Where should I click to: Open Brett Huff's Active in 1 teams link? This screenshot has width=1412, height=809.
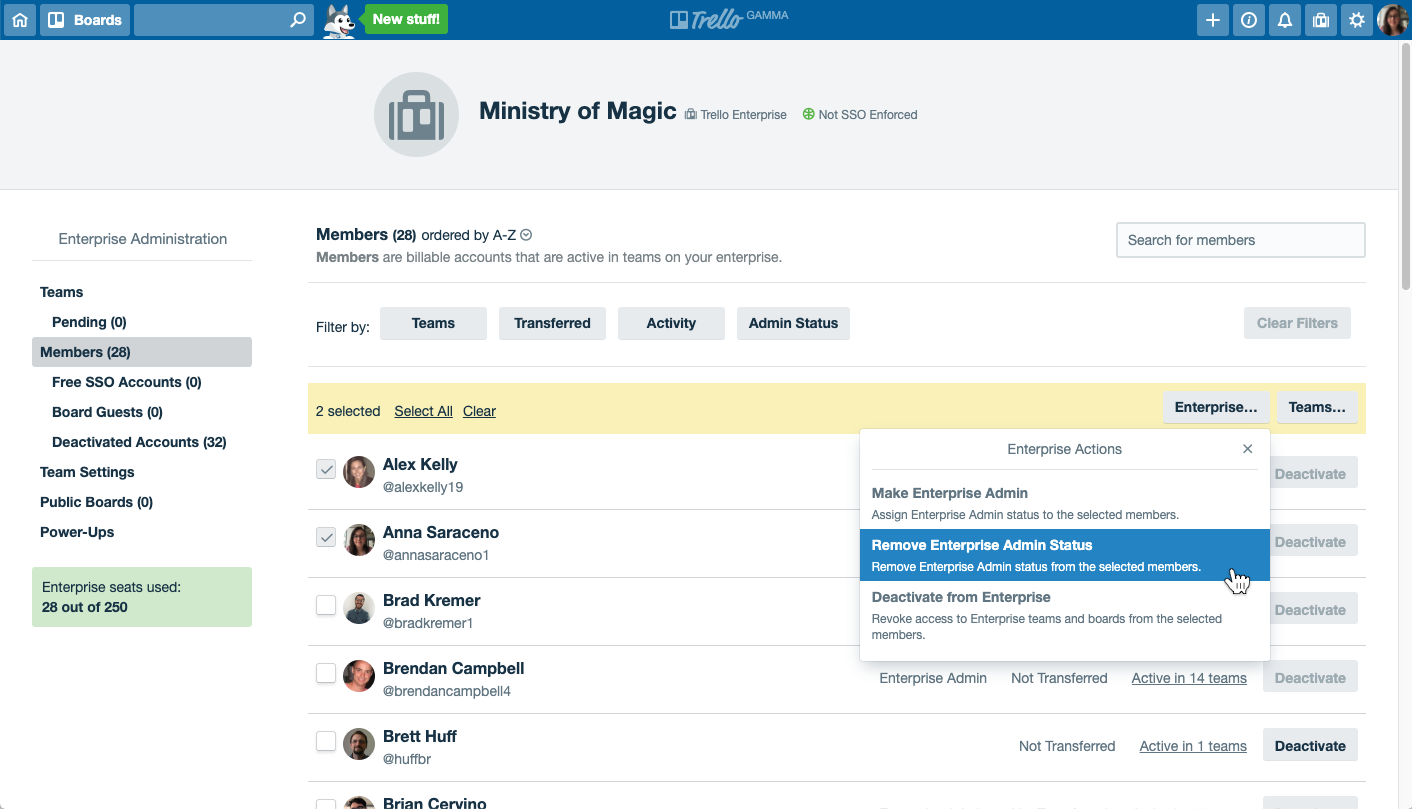pos(1193,746)
